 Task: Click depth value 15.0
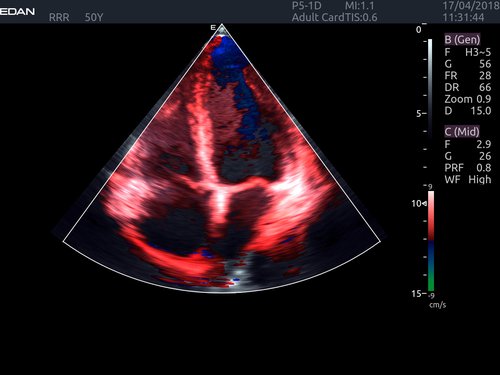point(481,111)
